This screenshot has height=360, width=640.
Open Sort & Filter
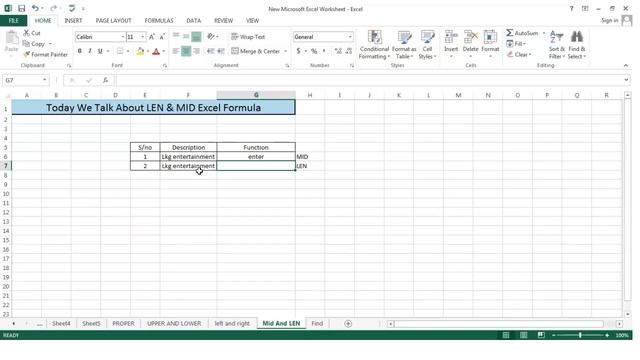point(556,44)
